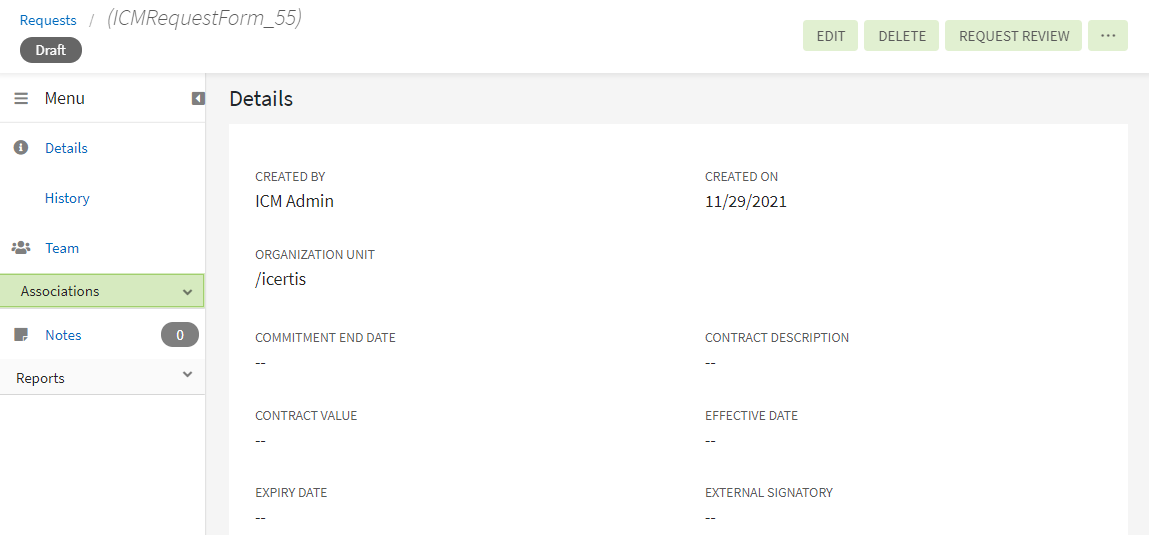This screenshot has width=1149, height=535.
Task: Click the hamburger menu icon
Action: click(x=21, y=98)
